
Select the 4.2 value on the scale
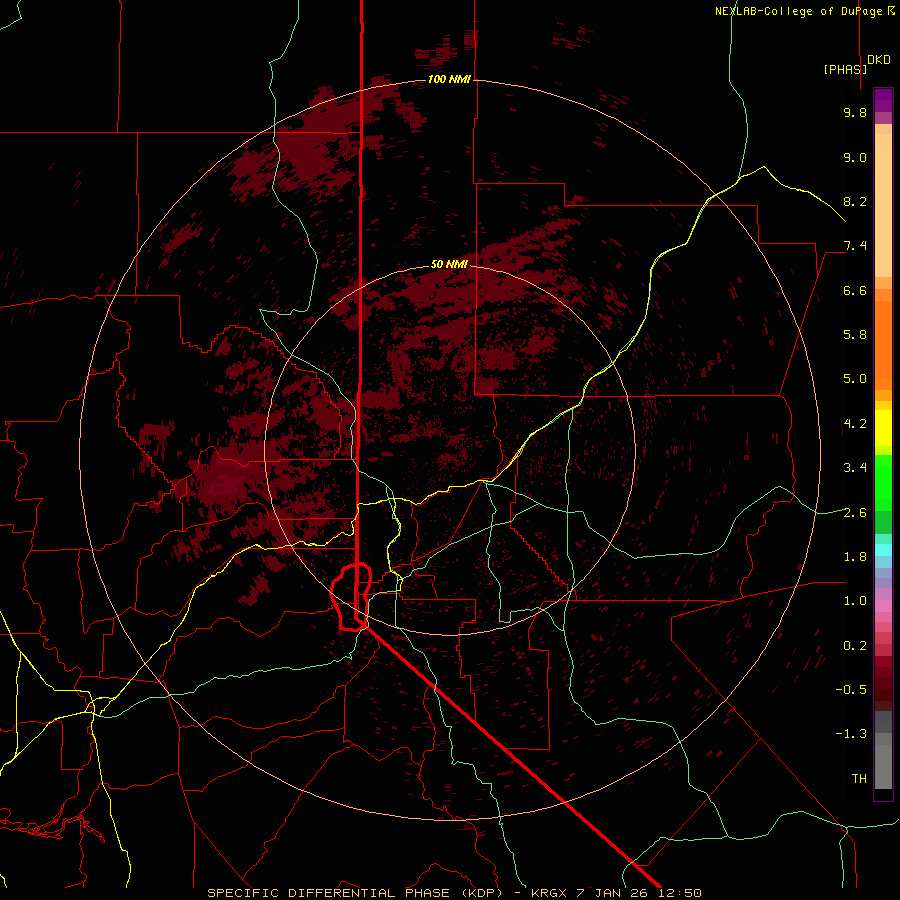pos(855,424)
